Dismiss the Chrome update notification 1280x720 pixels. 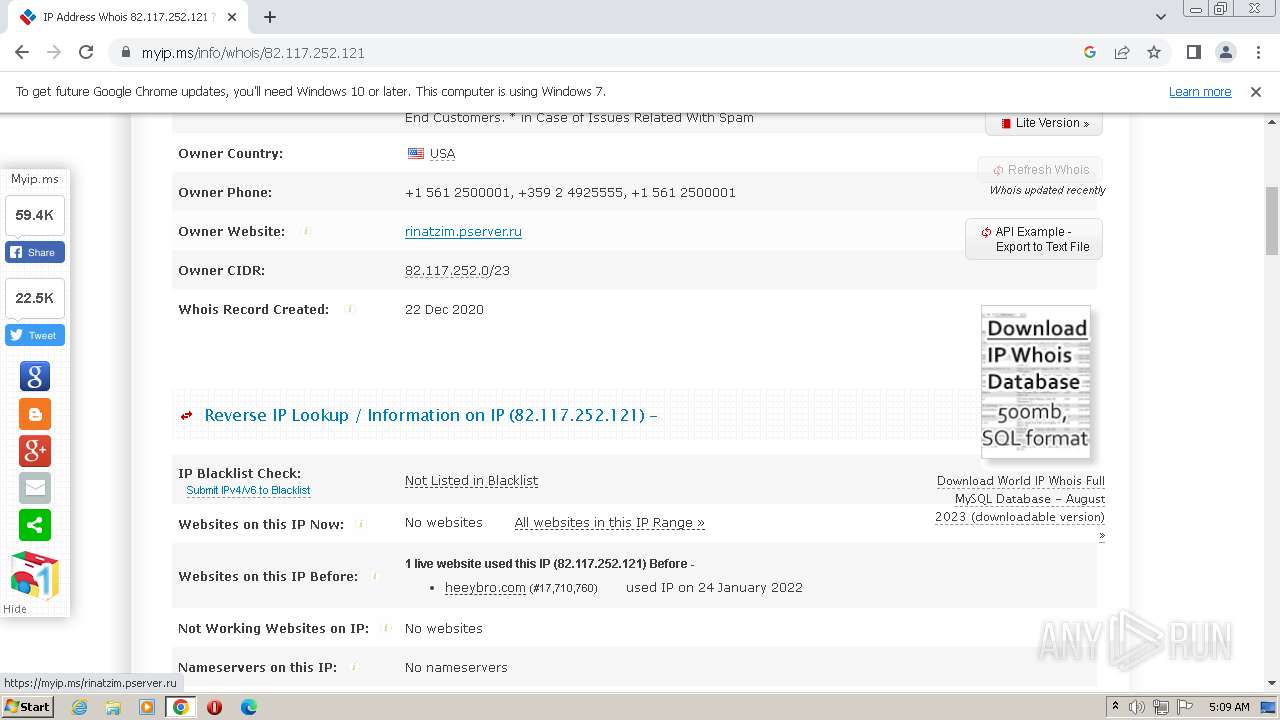tap(1256, 91)
